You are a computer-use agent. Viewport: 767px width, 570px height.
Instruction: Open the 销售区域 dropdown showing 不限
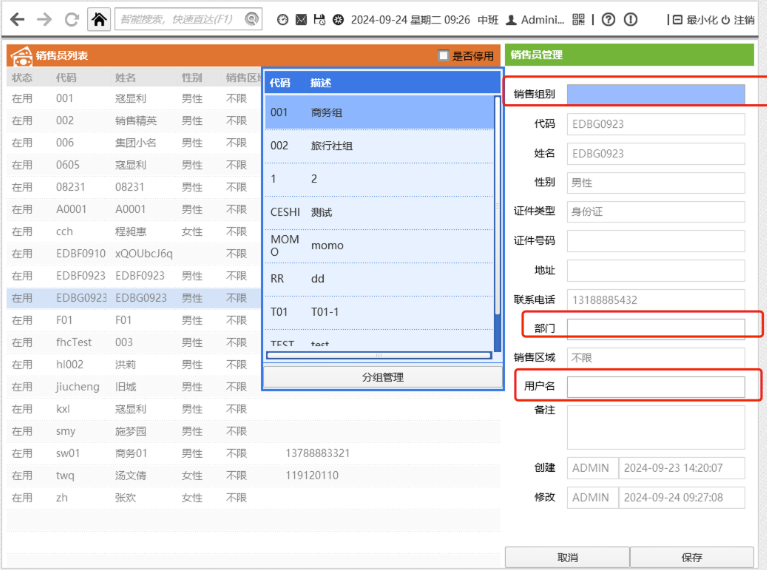pos(655,358)
